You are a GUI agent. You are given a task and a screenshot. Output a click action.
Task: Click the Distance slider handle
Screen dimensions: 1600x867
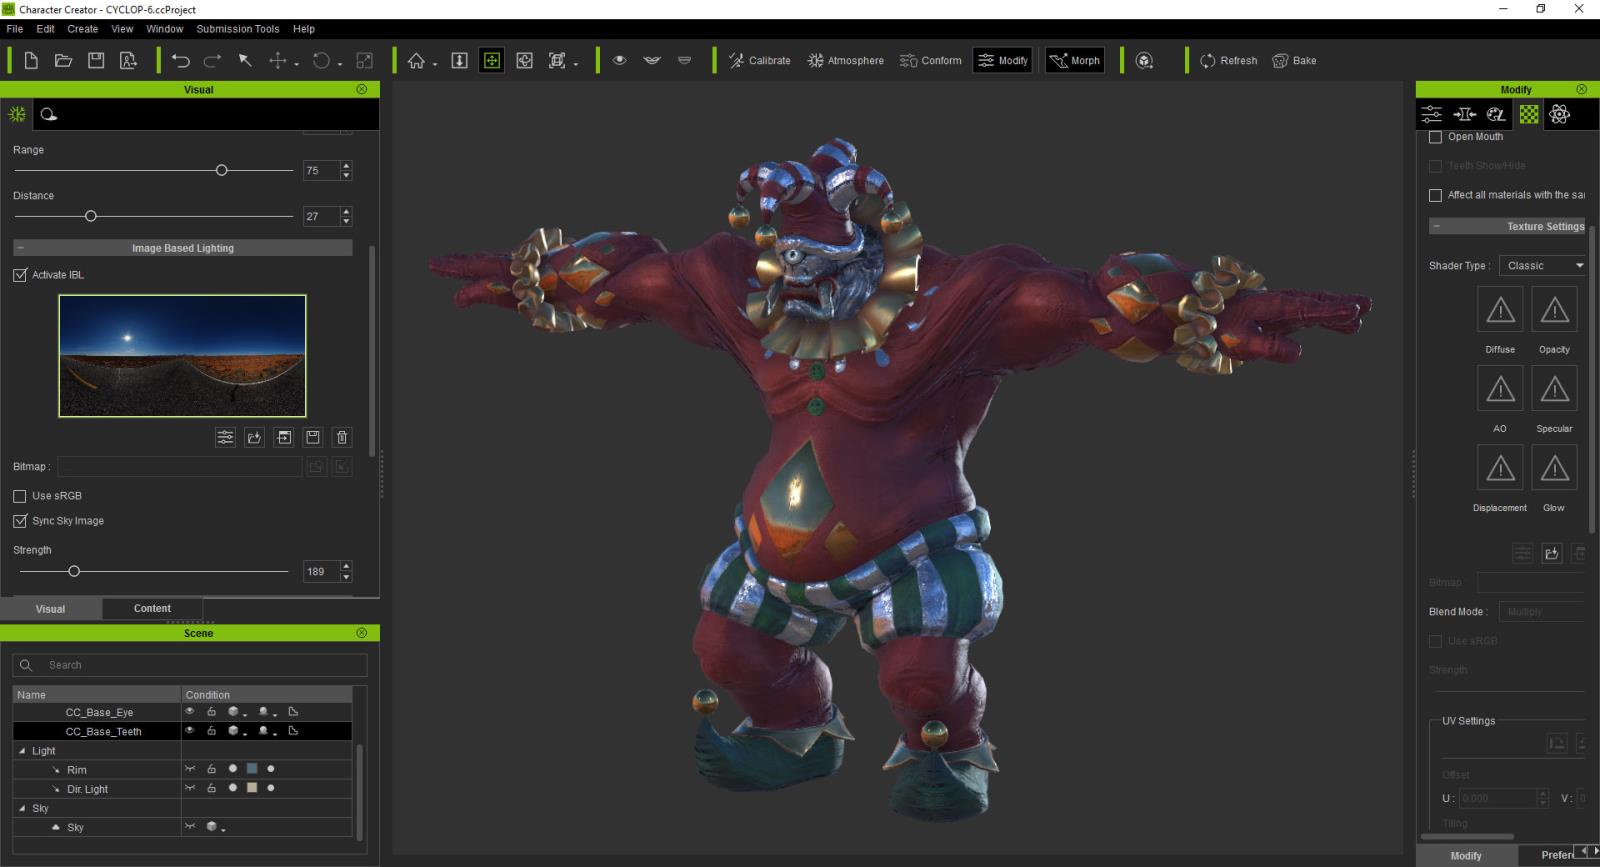click(x=91, y=216)
